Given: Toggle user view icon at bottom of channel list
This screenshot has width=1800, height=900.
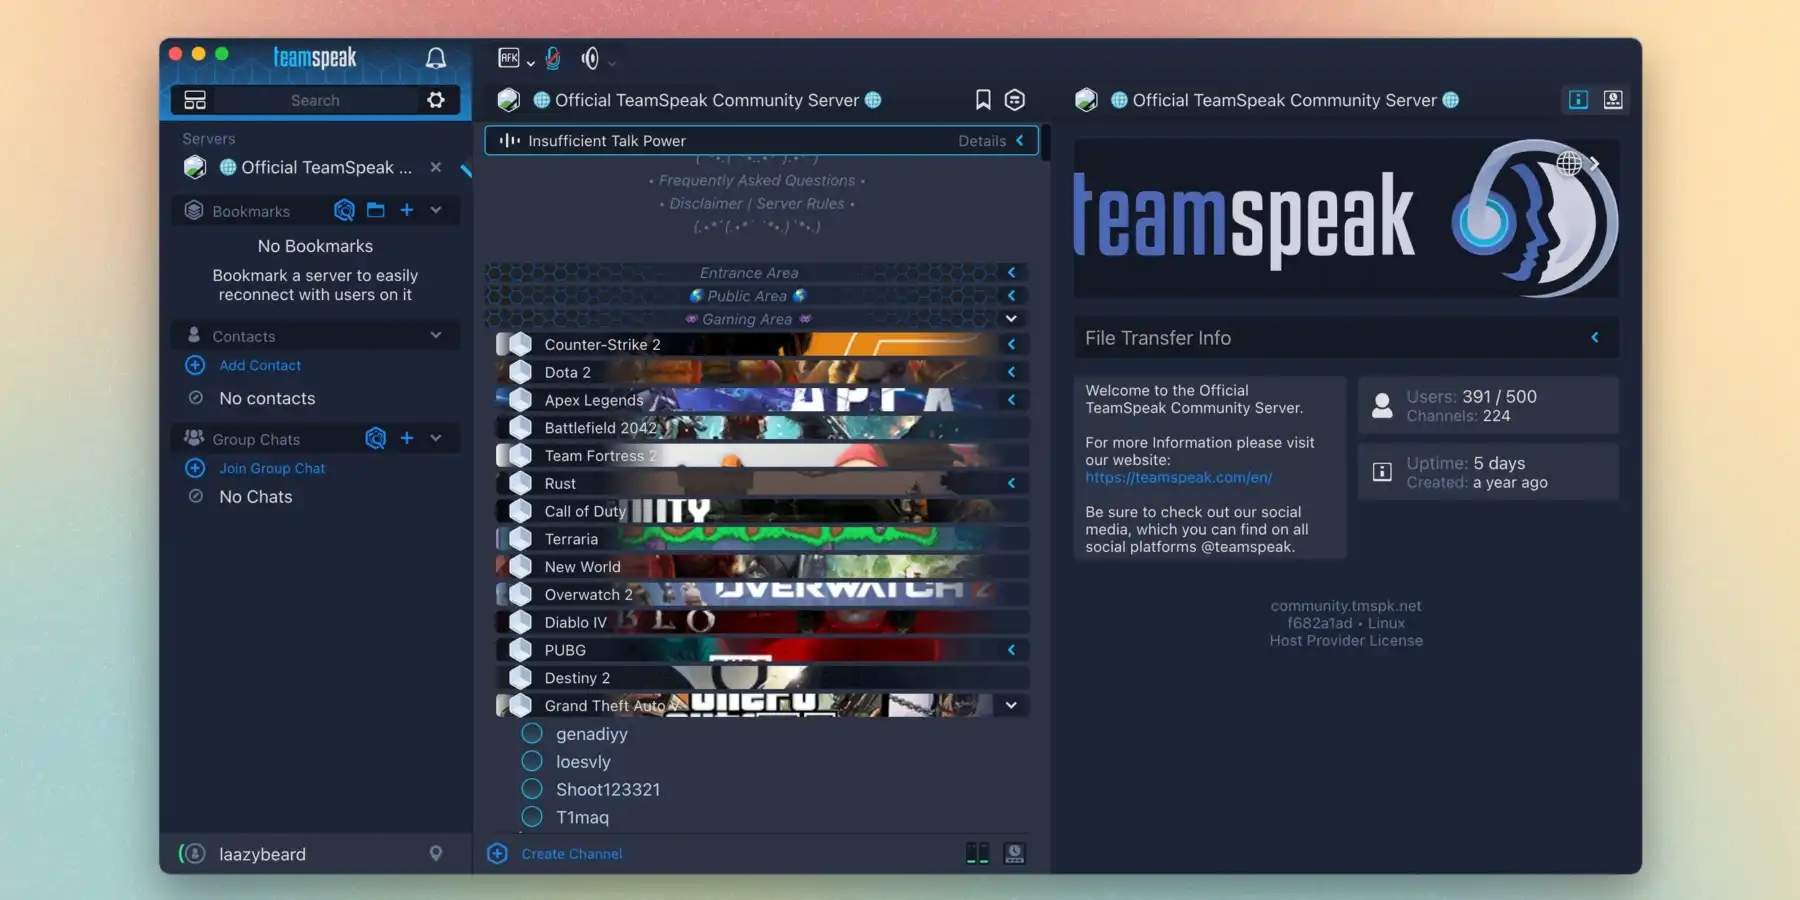Looking at the screenshot, I should [1014, 853].
